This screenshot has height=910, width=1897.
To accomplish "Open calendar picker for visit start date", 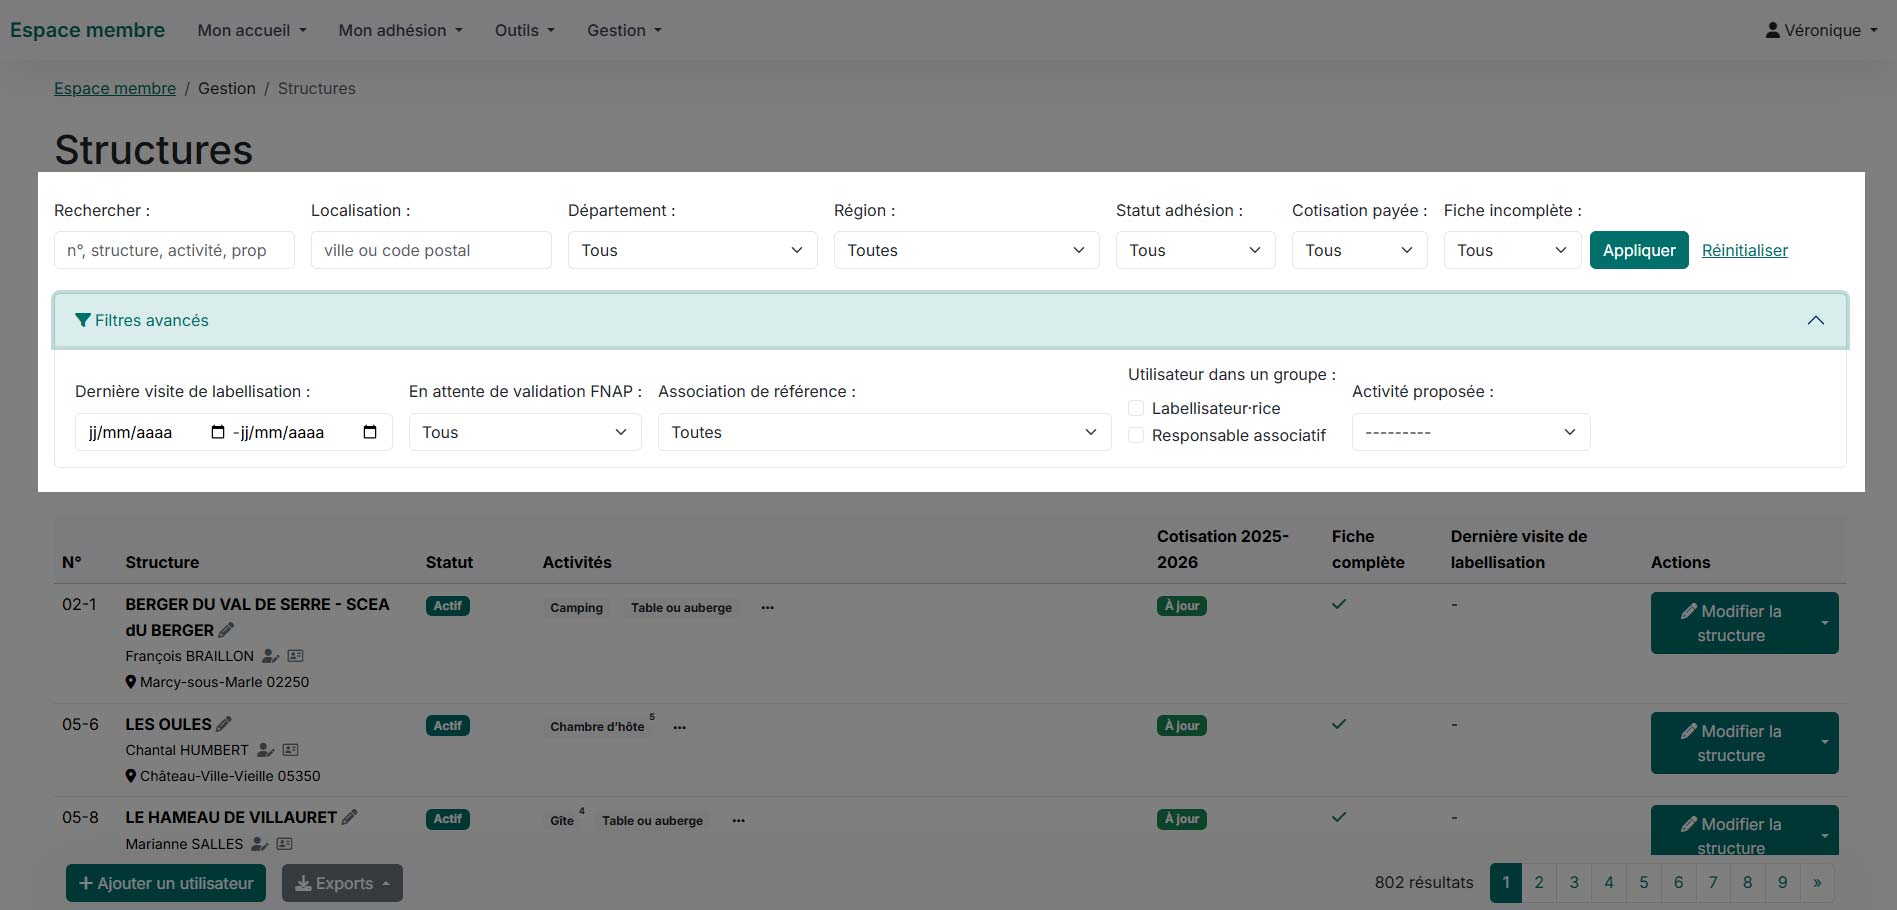I will tap(218, 432).
